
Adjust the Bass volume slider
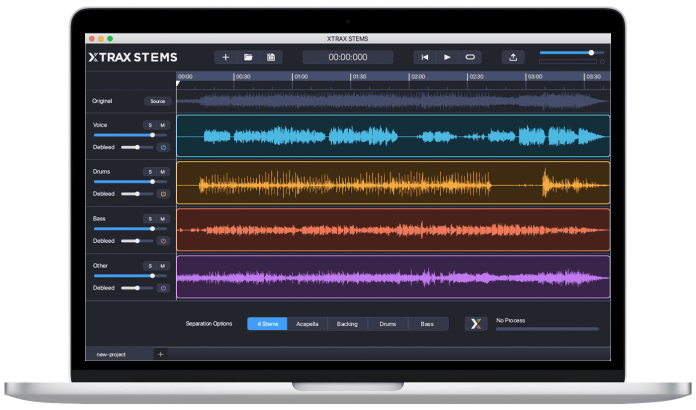[x=130, y=229]
